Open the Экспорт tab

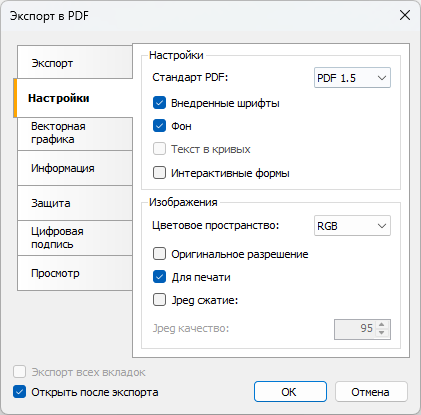click(75, 63)
